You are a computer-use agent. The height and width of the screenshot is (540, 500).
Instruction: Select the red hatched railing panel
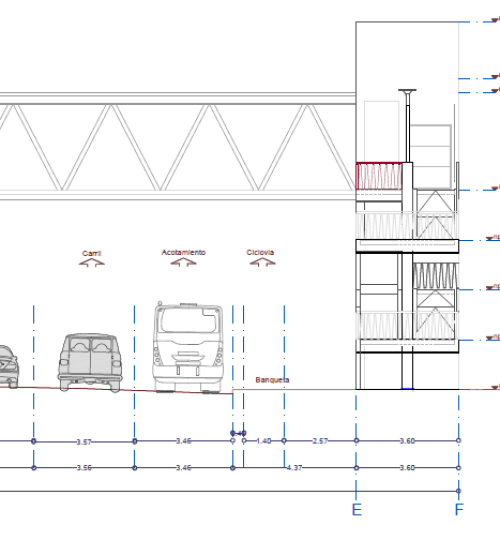(x=379, y=176)
